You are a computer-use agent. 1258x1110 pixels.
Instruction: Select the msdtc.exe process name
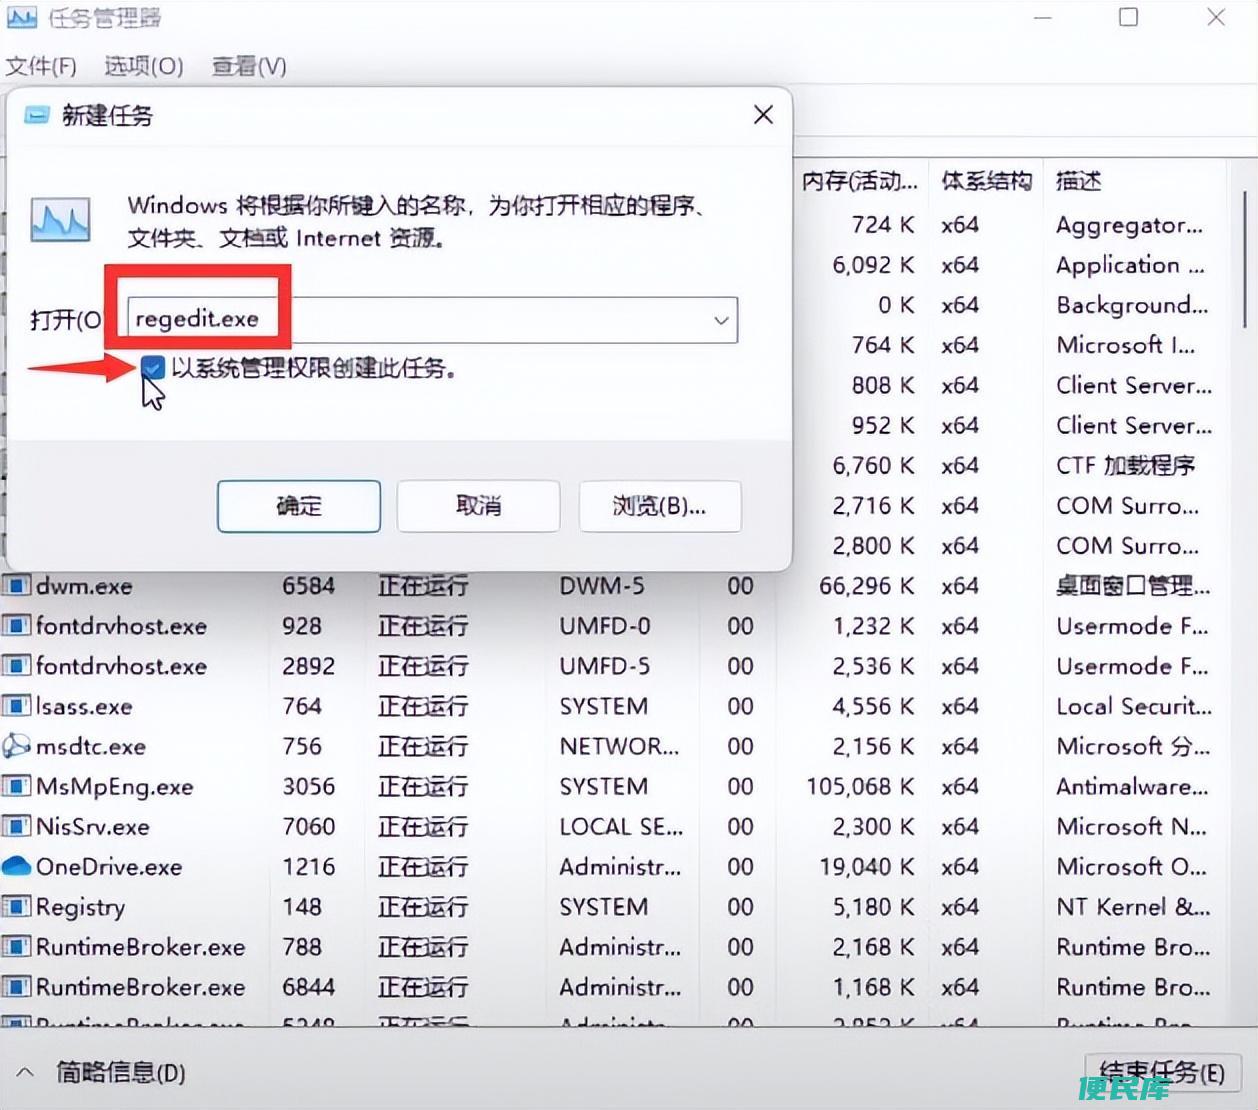pos(91,746)
